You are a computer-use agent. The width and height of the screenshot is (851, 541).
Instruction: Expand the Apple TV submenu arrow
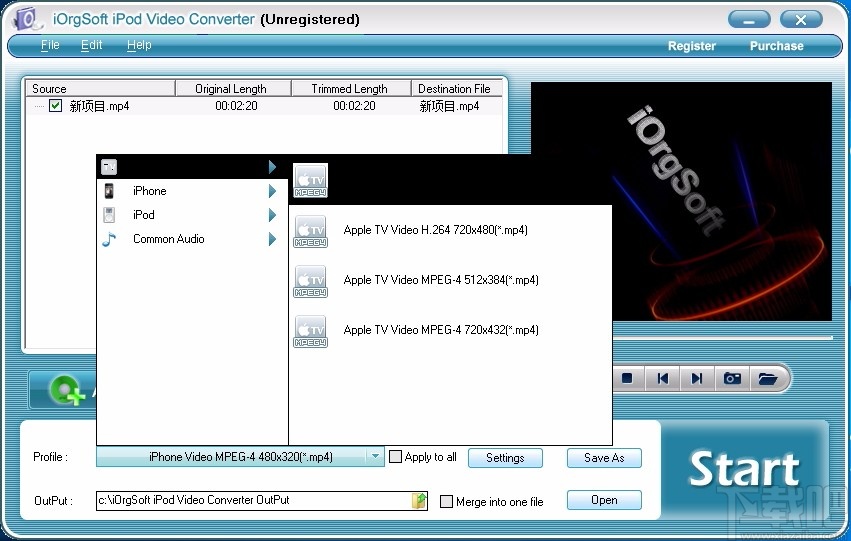pos(272,167)
